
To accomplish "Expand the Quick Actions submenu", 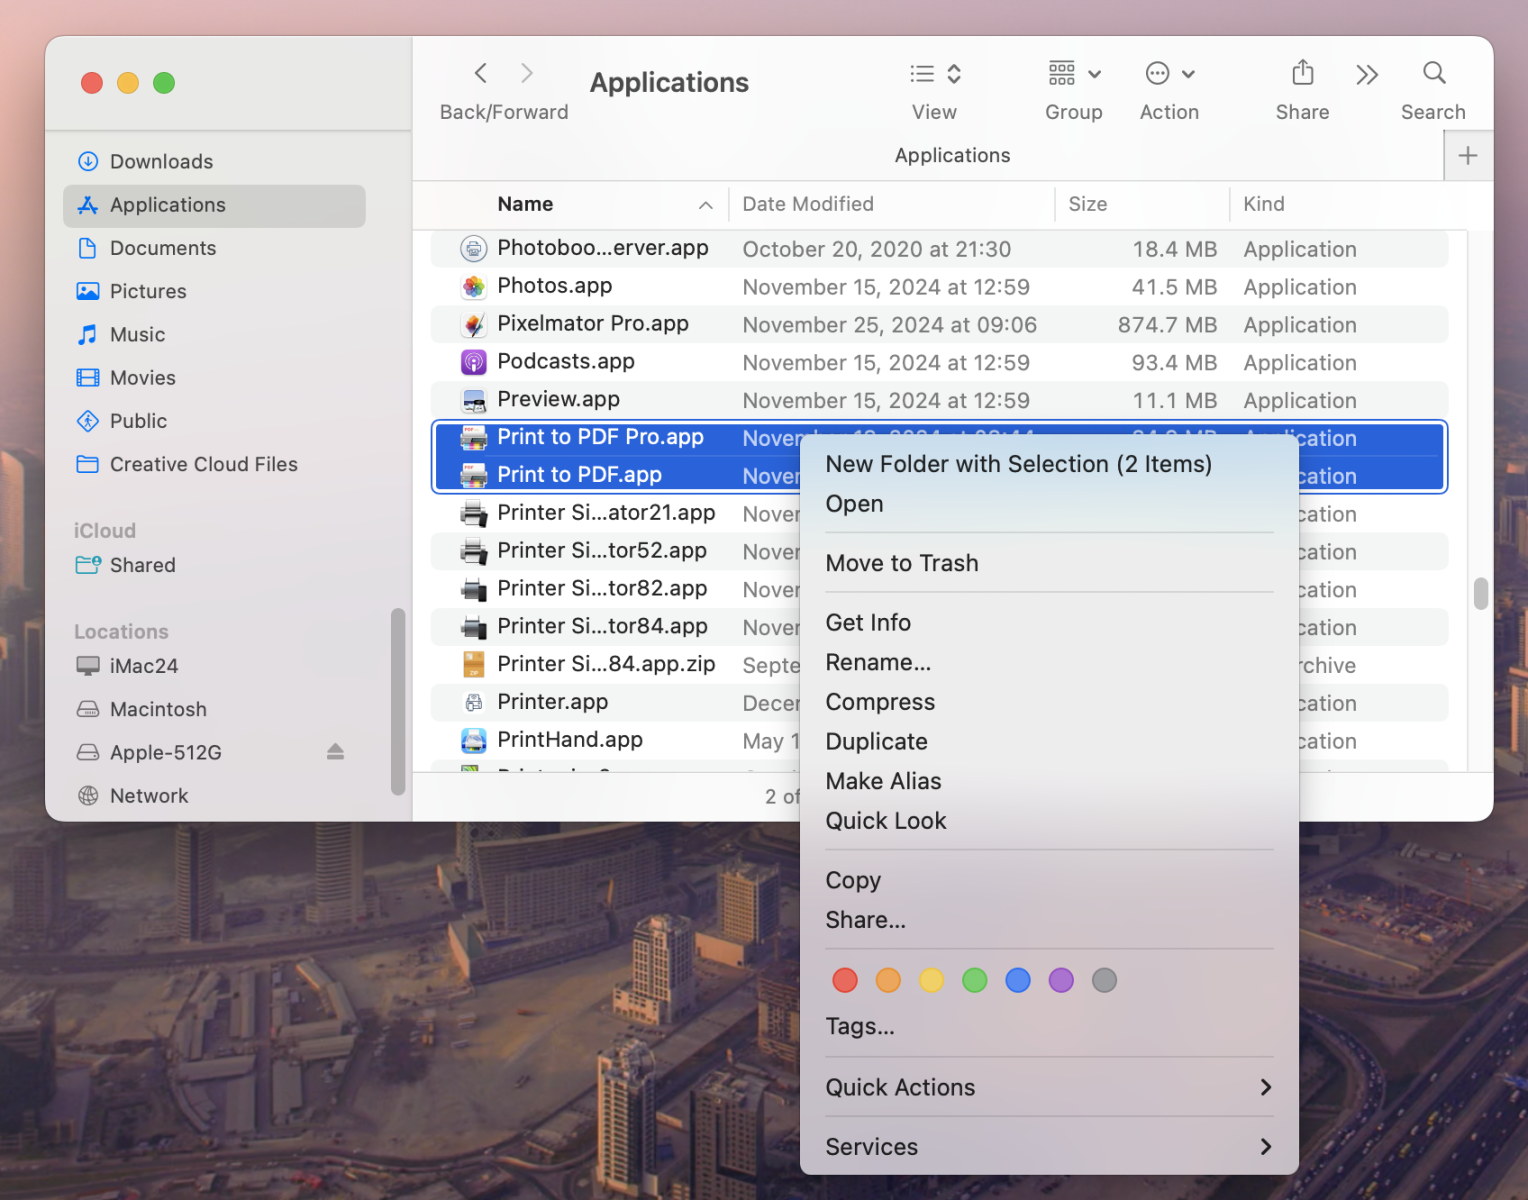I will [1049, 1087].
